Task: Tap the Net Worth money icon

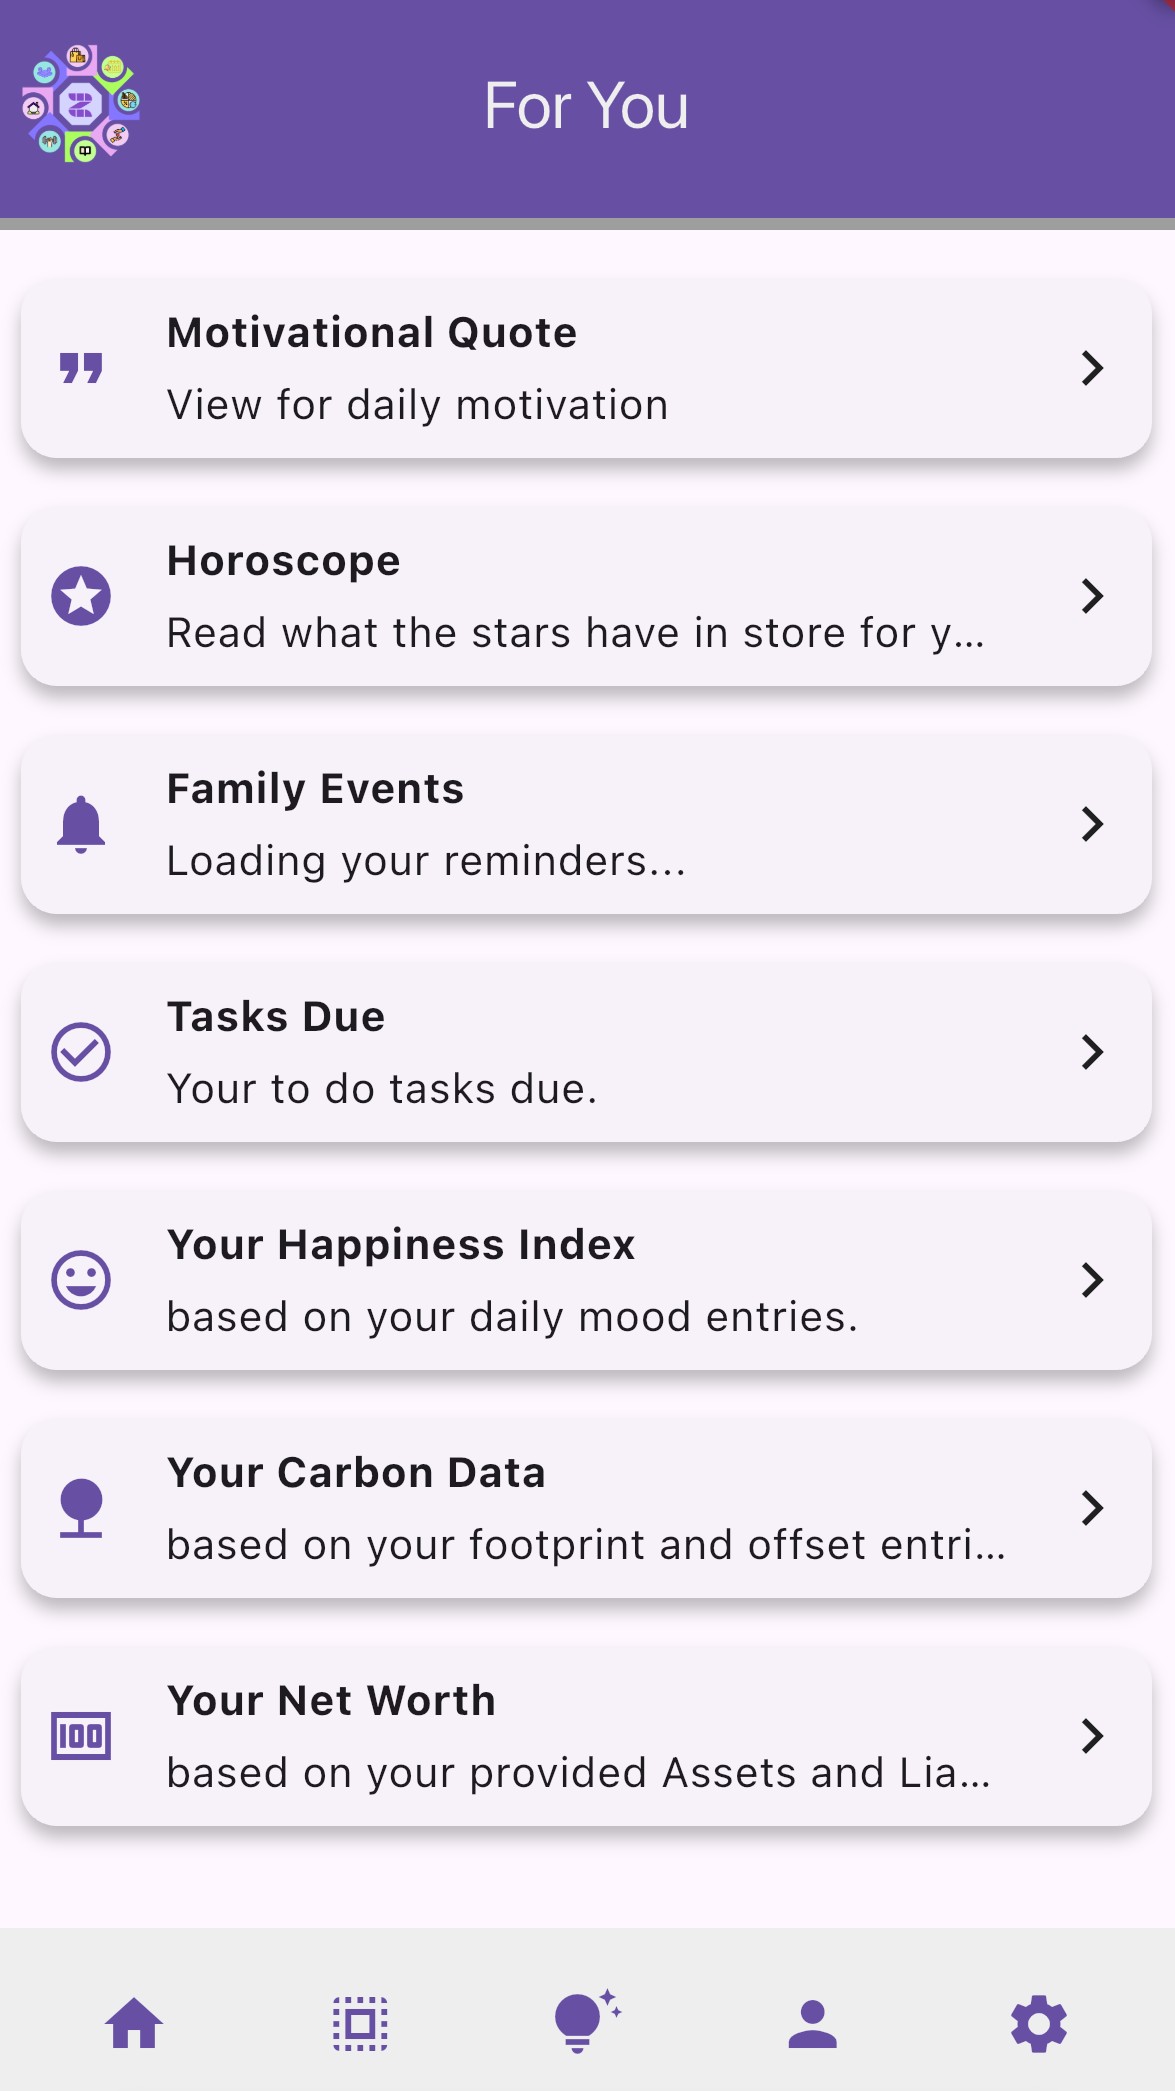Action: (x=81, y=1736)
